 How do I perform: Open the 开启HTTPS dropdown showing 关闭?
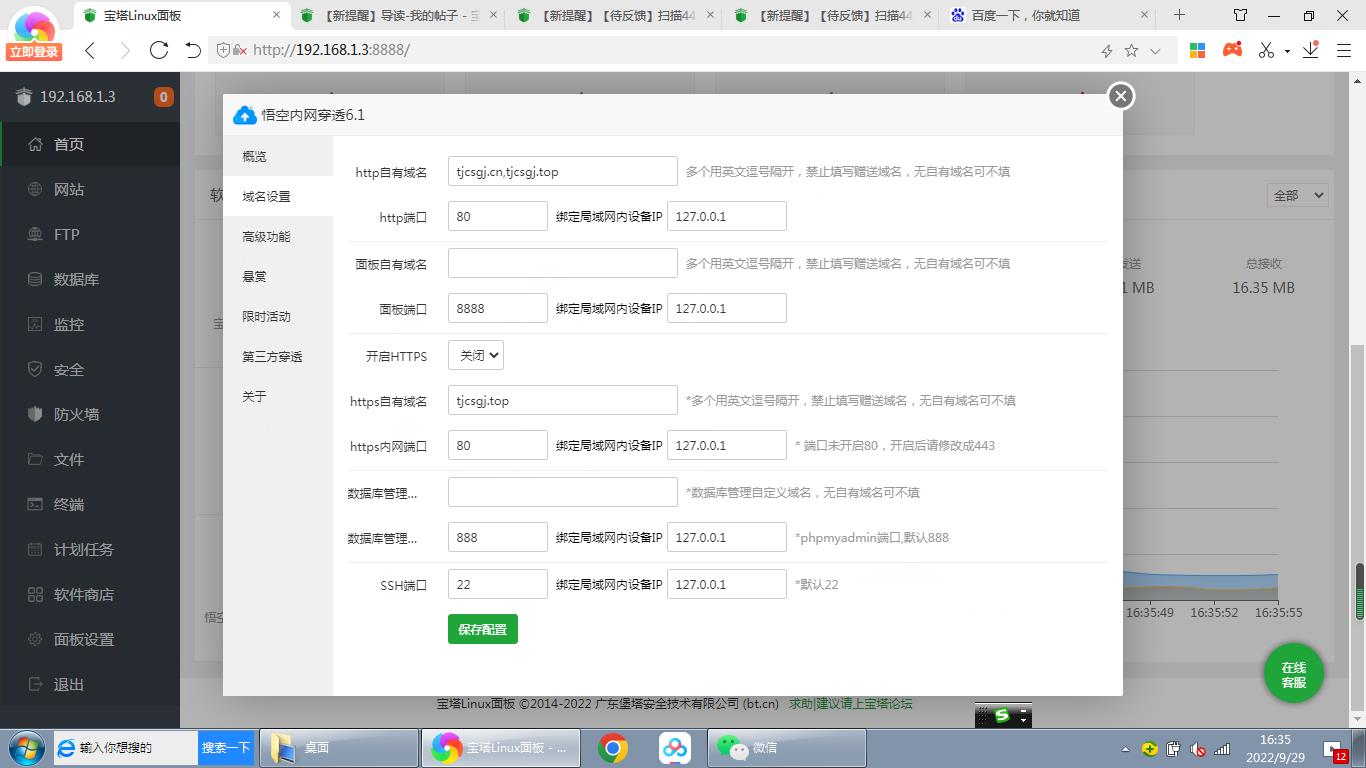[476, 355]
